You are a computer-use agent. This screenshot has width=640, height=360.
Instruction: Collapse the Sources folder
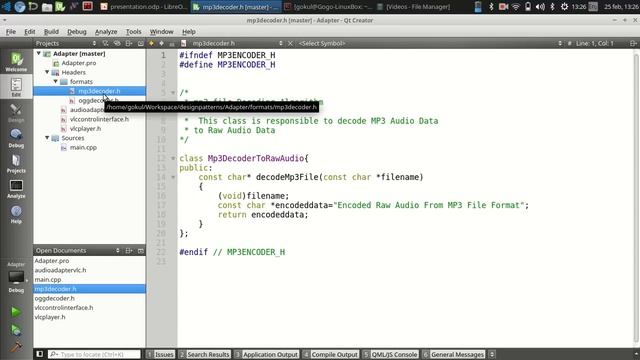(x=47, y=138)
